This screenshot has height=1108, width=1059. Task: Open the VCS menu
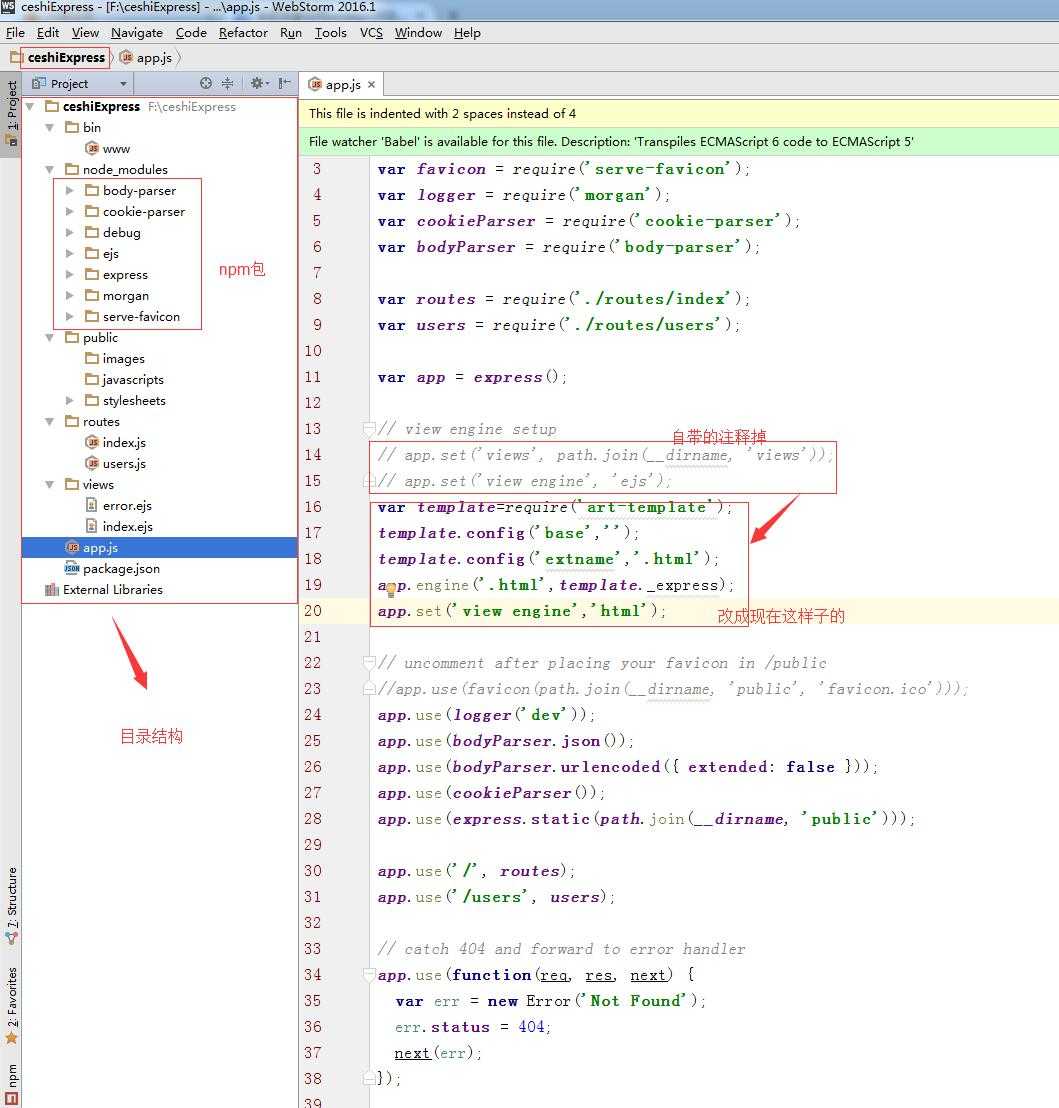(x=371, y=33)
